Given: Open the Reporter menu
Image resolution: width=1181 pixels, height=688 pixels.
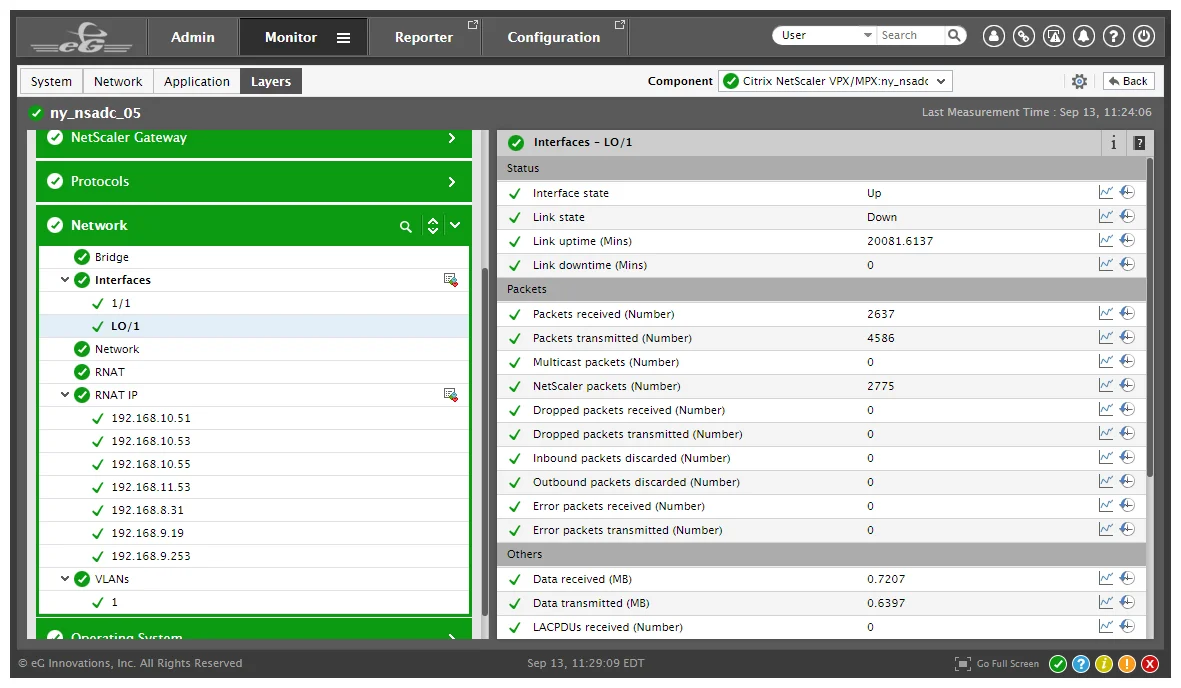Looking at the screenshot, I should (x=424, y=37).
